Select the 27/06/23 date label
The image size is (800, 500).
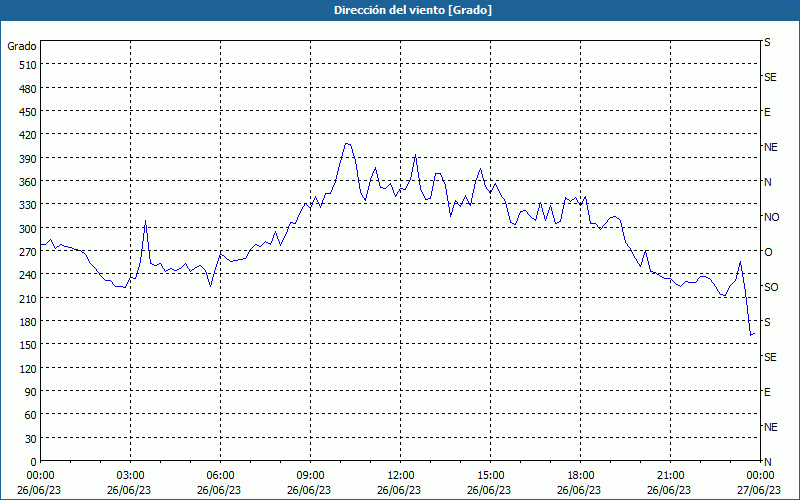759,490
